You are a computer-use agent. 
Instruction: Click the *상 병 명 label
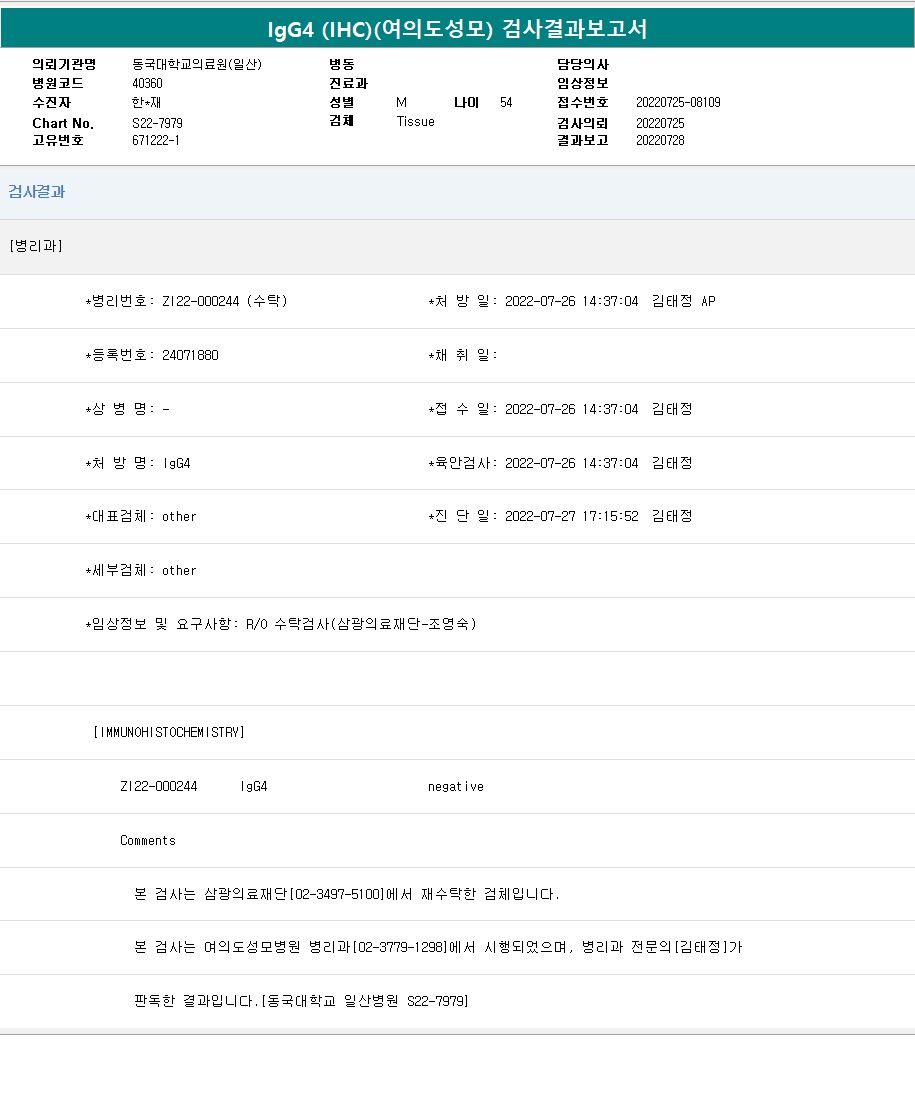(120, 409)
